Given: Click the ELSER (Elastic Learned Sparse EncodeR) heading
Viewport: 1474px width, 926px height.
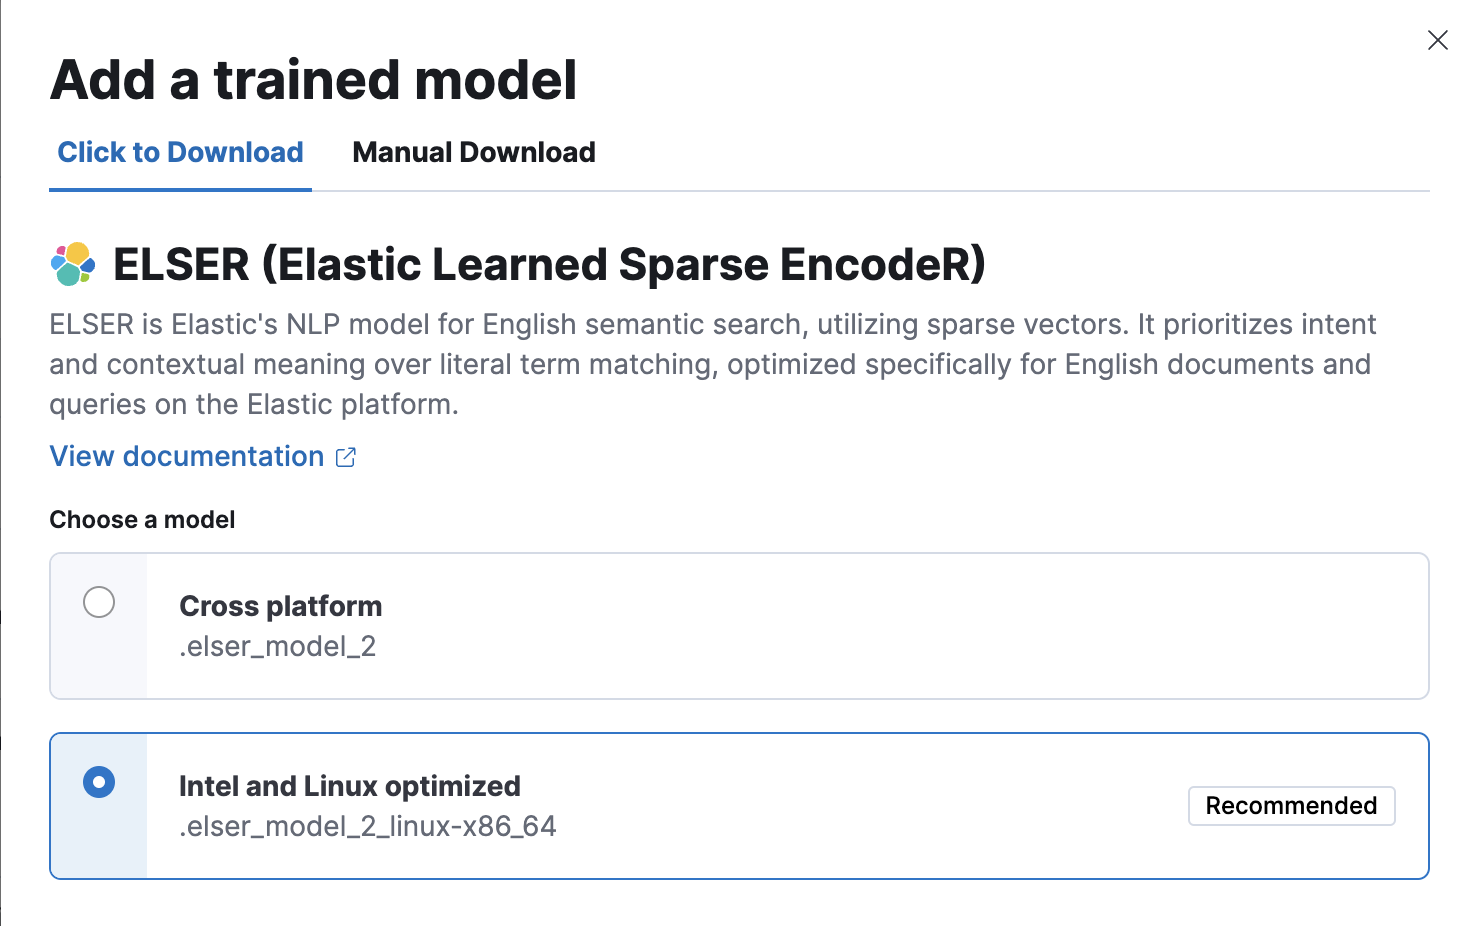Looking at the screenshot, I should (550, 265).
